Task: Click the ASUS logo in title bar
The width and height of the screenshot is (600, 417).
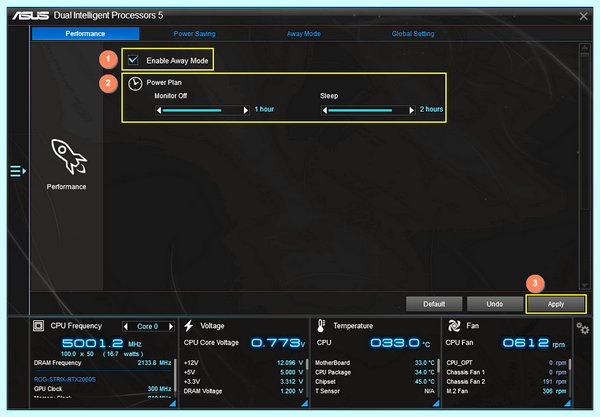Action: pyautogui.click(x=31, y=16)
